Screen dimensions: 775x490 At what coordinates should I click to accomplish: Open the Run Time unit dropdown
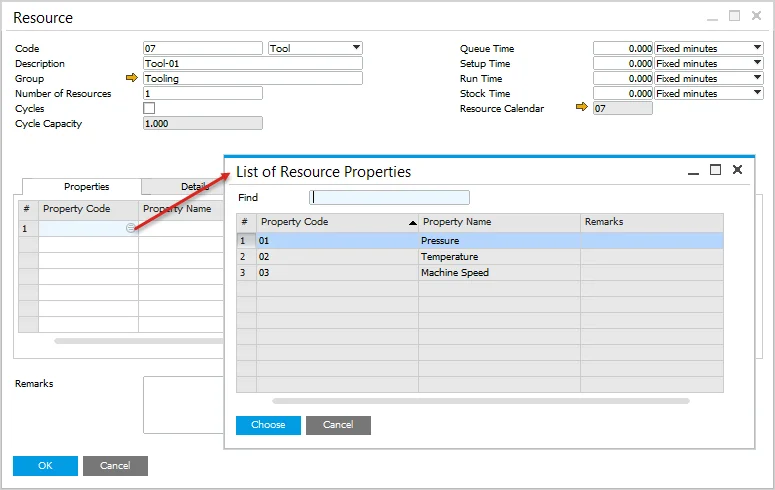click(709, 78)
